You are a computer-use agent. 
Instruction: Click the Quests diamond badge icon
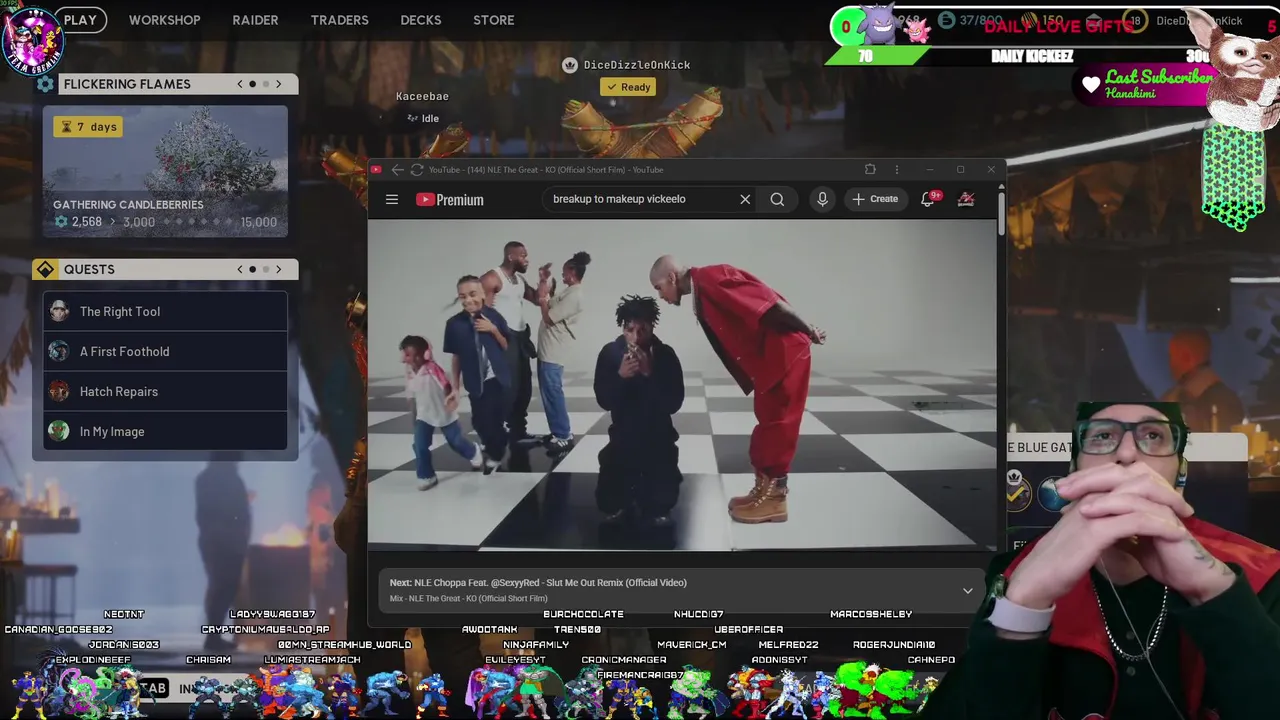45,269
